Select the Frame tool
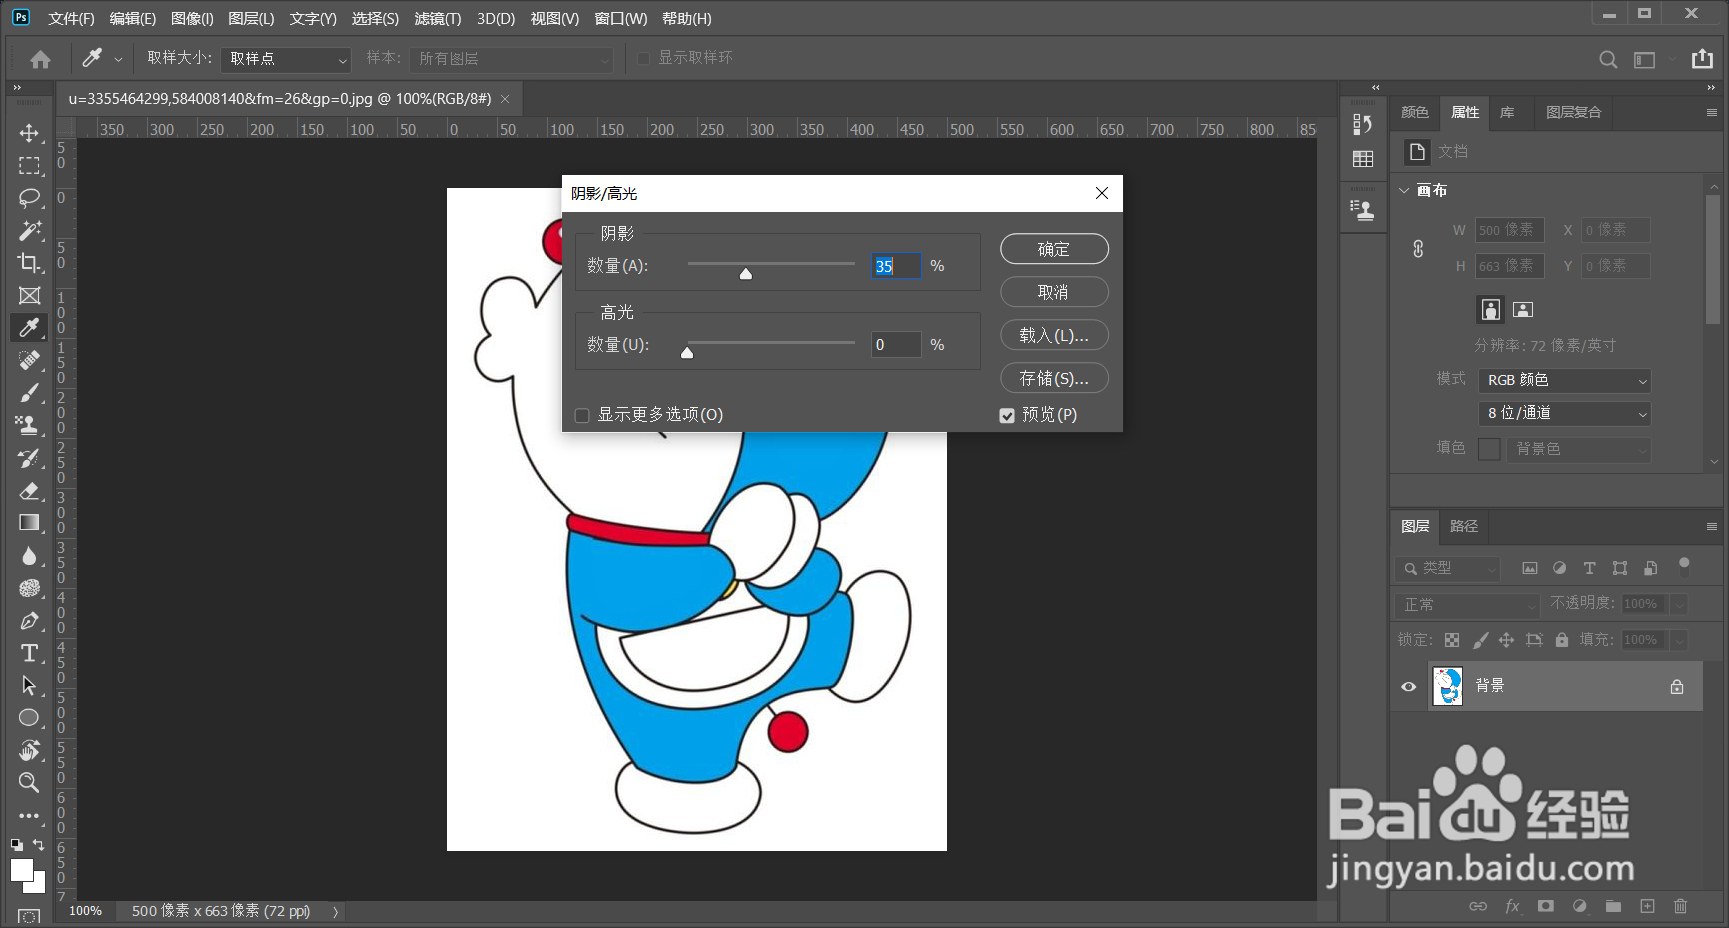The image size is (1729, 928). [x=29, y=295]
